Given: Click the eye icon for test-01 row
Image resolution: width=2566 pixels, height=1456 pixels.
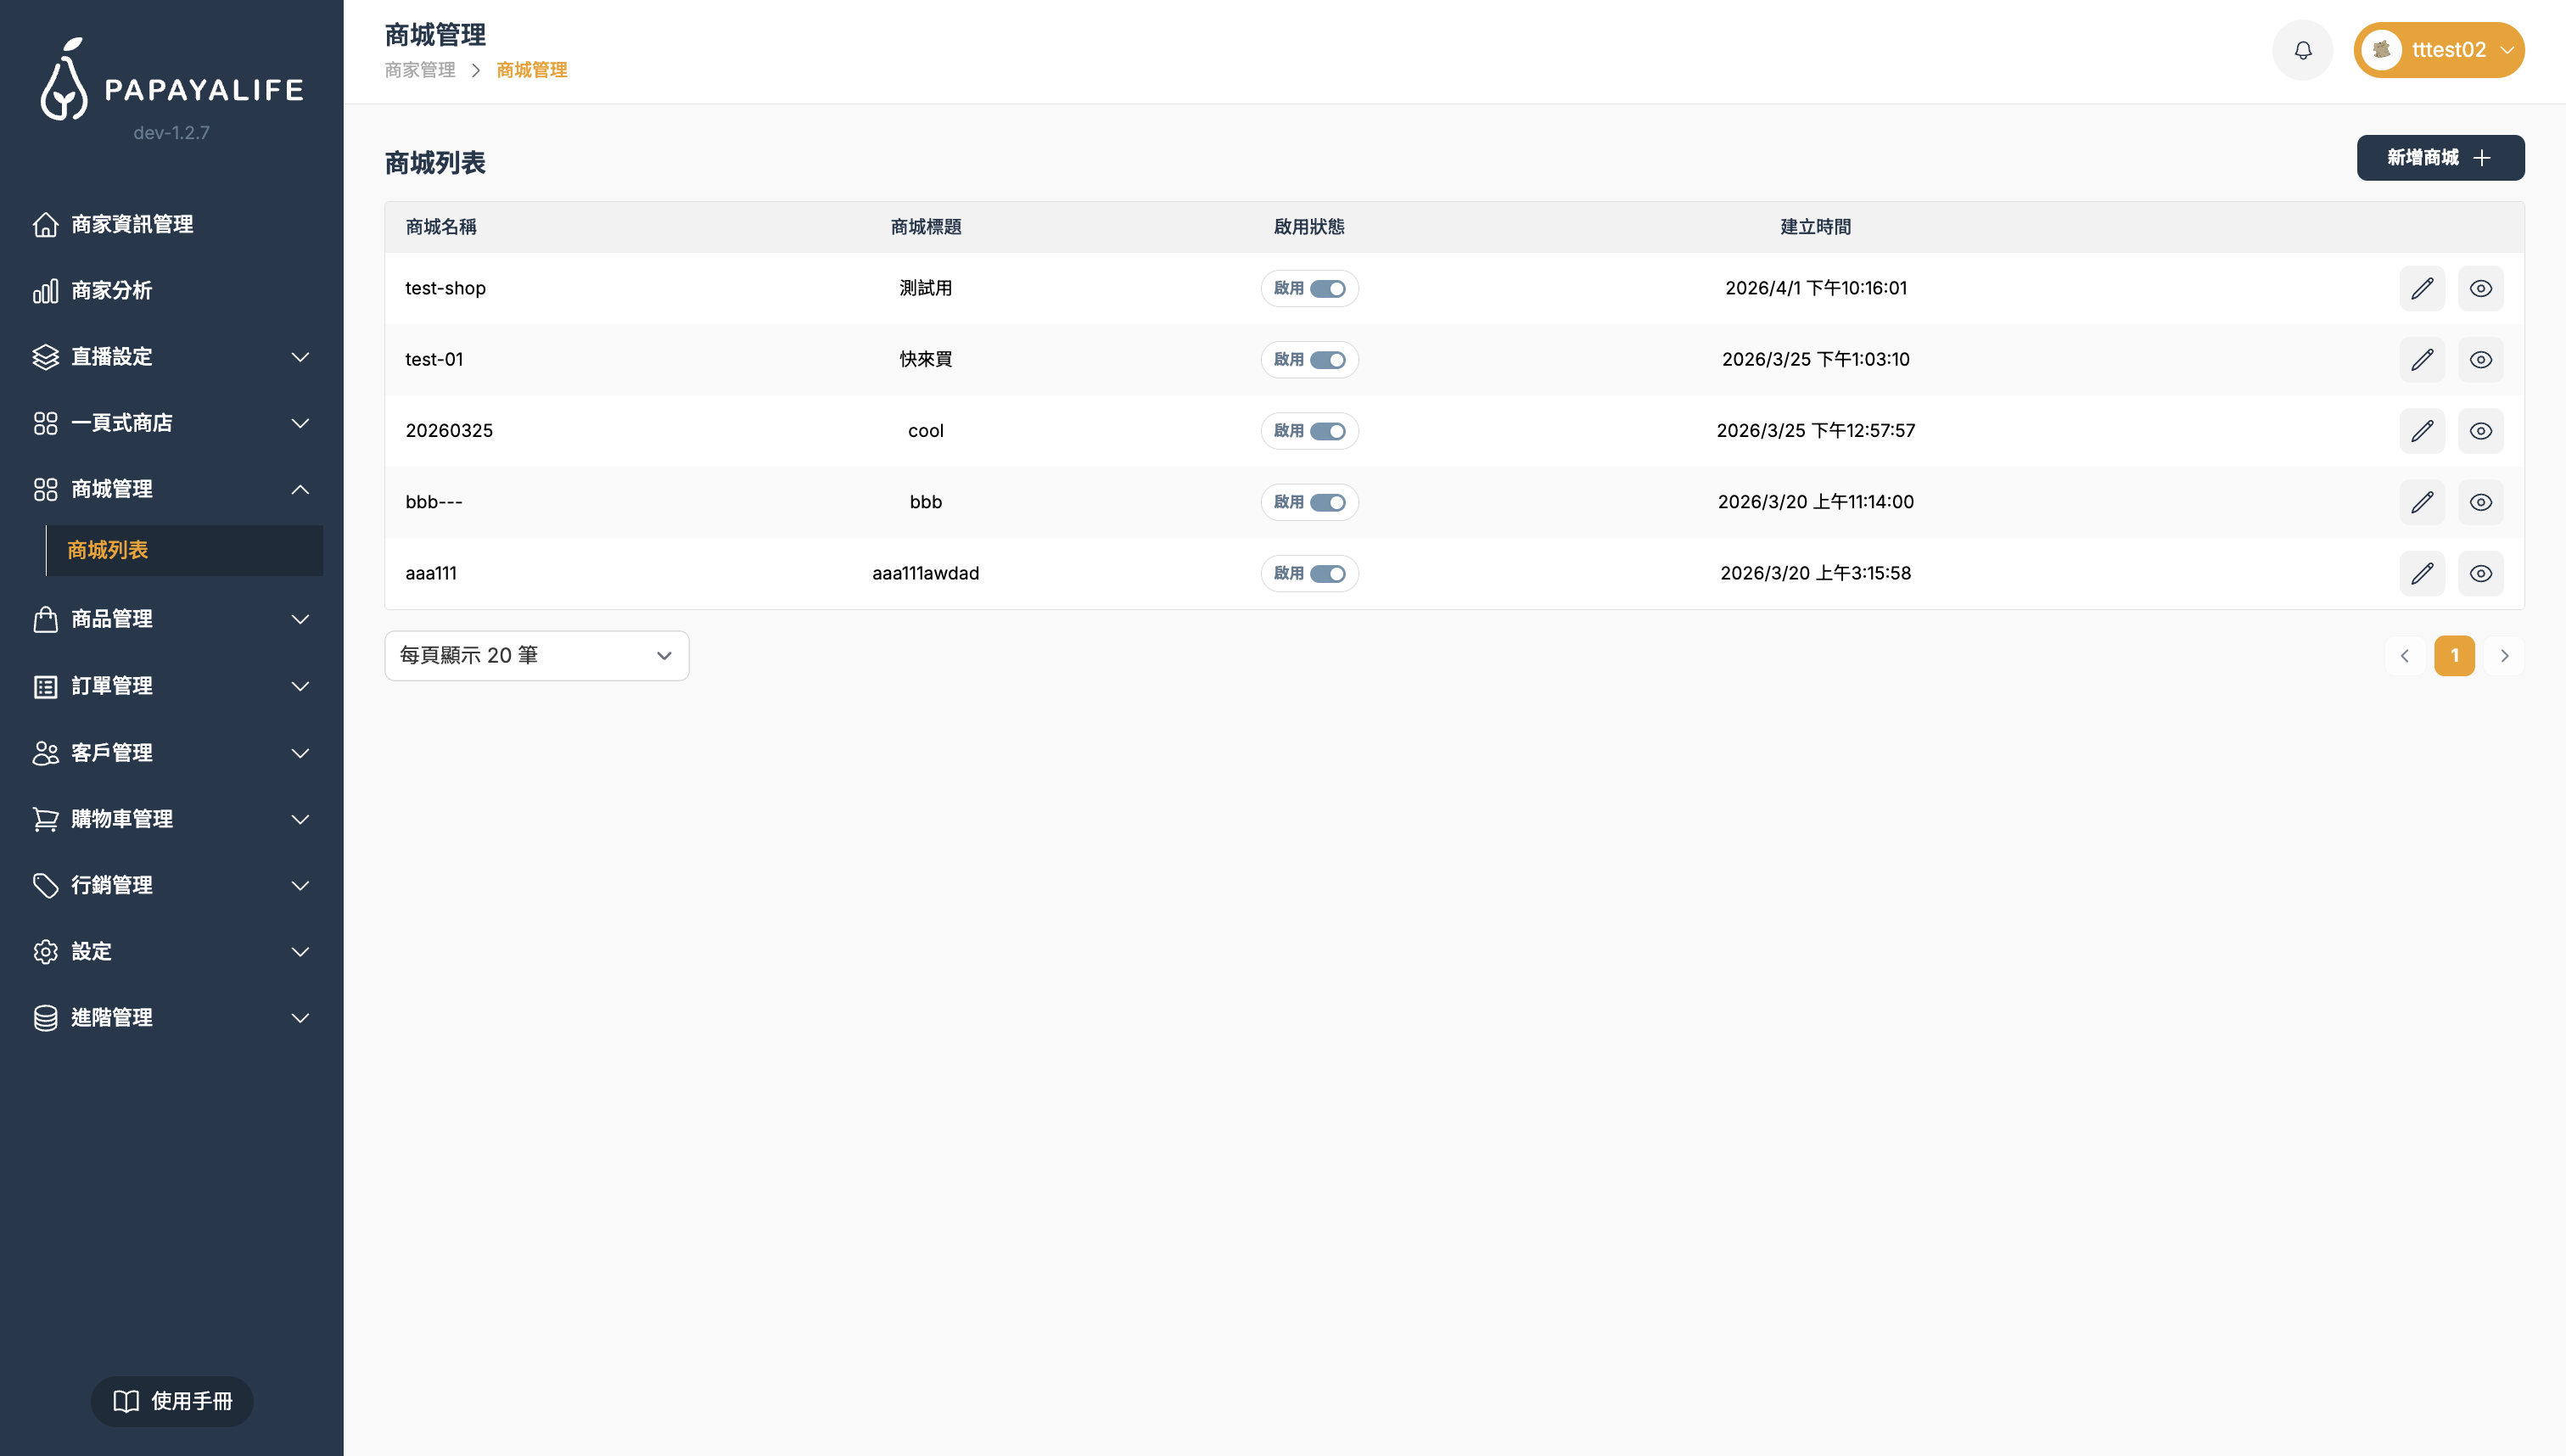Looking at the screenshot, I should 2480,360.
